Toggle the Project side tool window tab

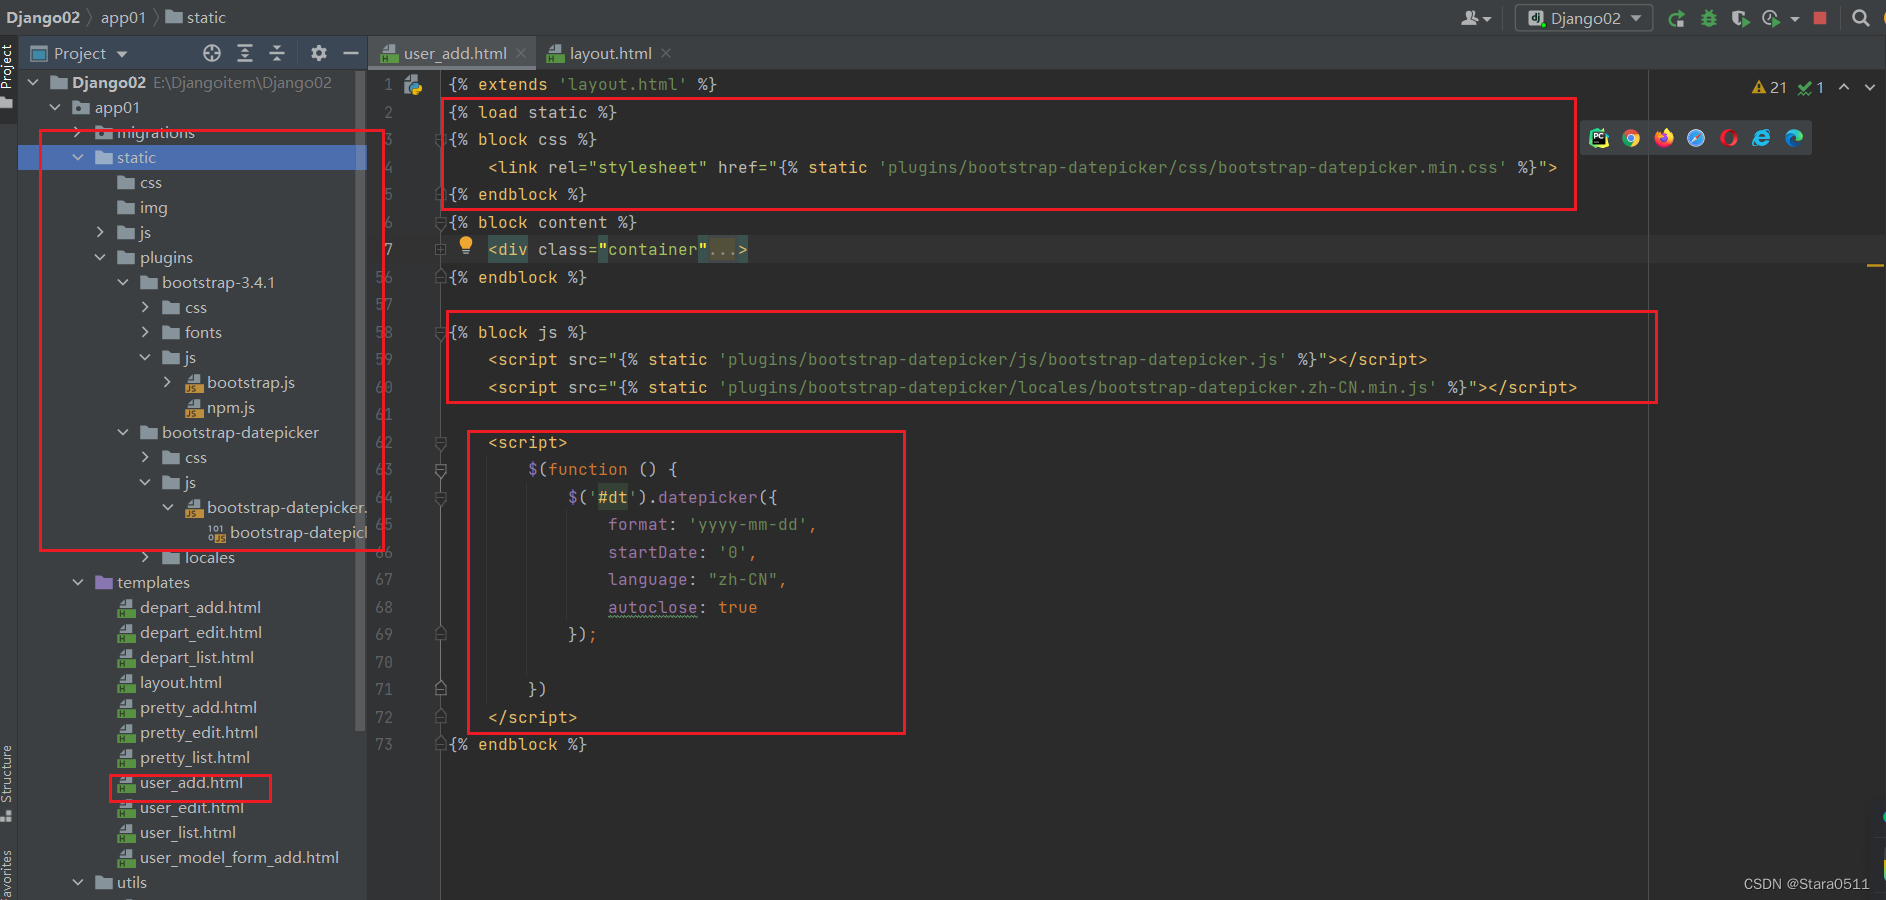coord(7,76)
